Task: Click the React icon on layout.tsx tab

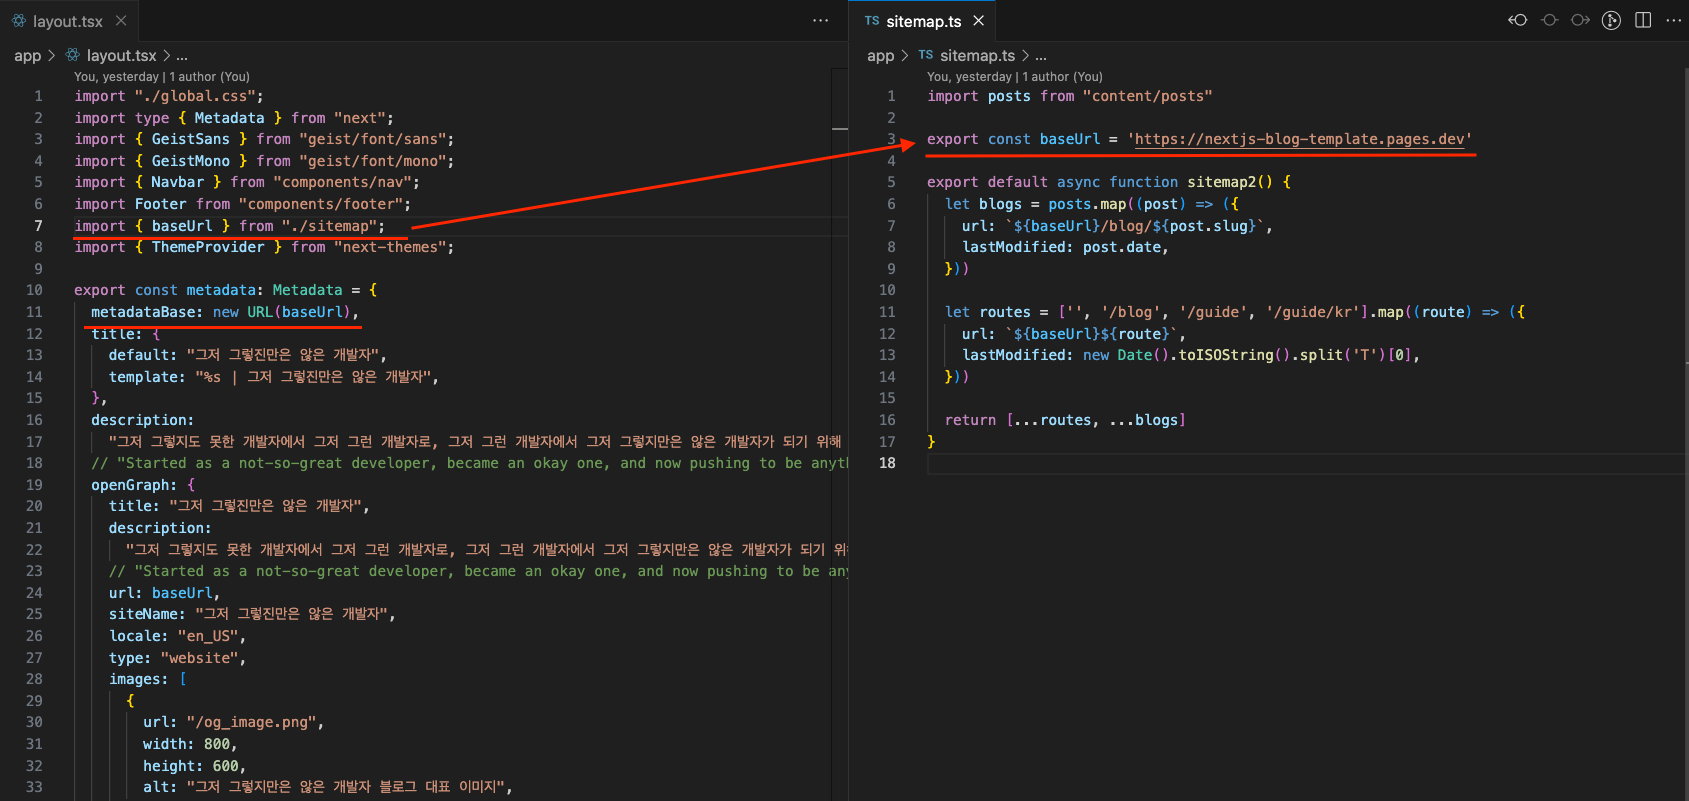Action: [x=19, y=20]
